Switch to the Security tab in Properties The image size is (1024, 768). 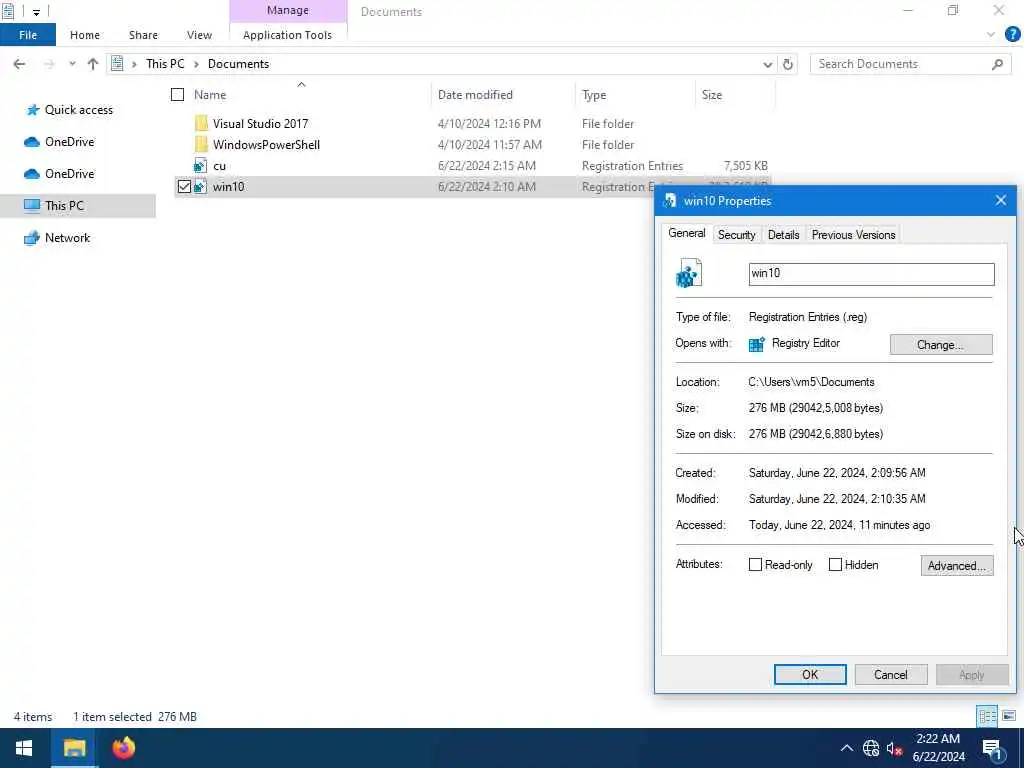[736, 234]
